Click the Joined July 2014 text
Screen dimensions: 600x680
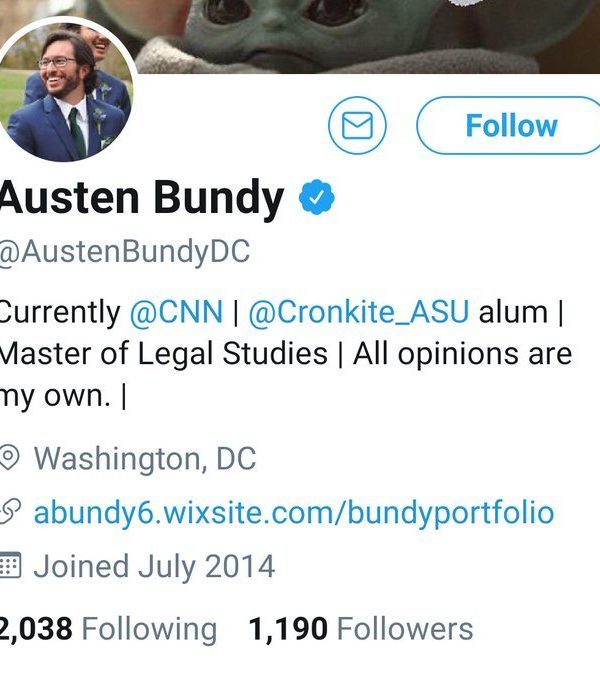pos(154,566)
